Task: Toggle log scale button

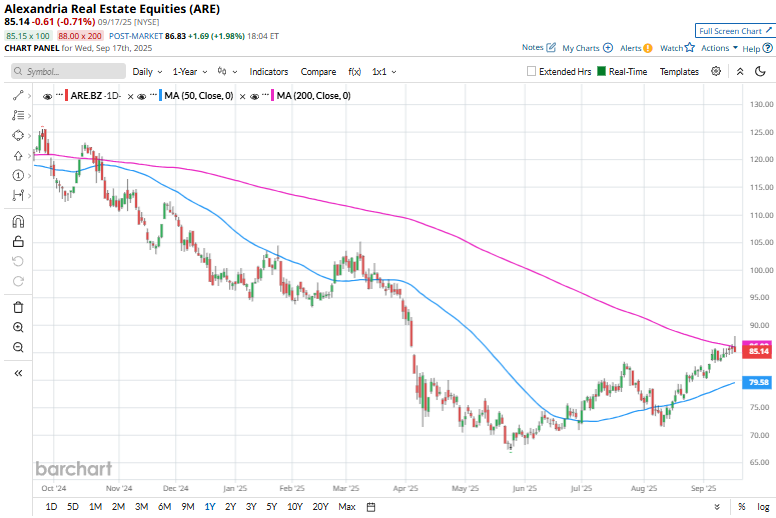Action: click(x=763, y=507)
